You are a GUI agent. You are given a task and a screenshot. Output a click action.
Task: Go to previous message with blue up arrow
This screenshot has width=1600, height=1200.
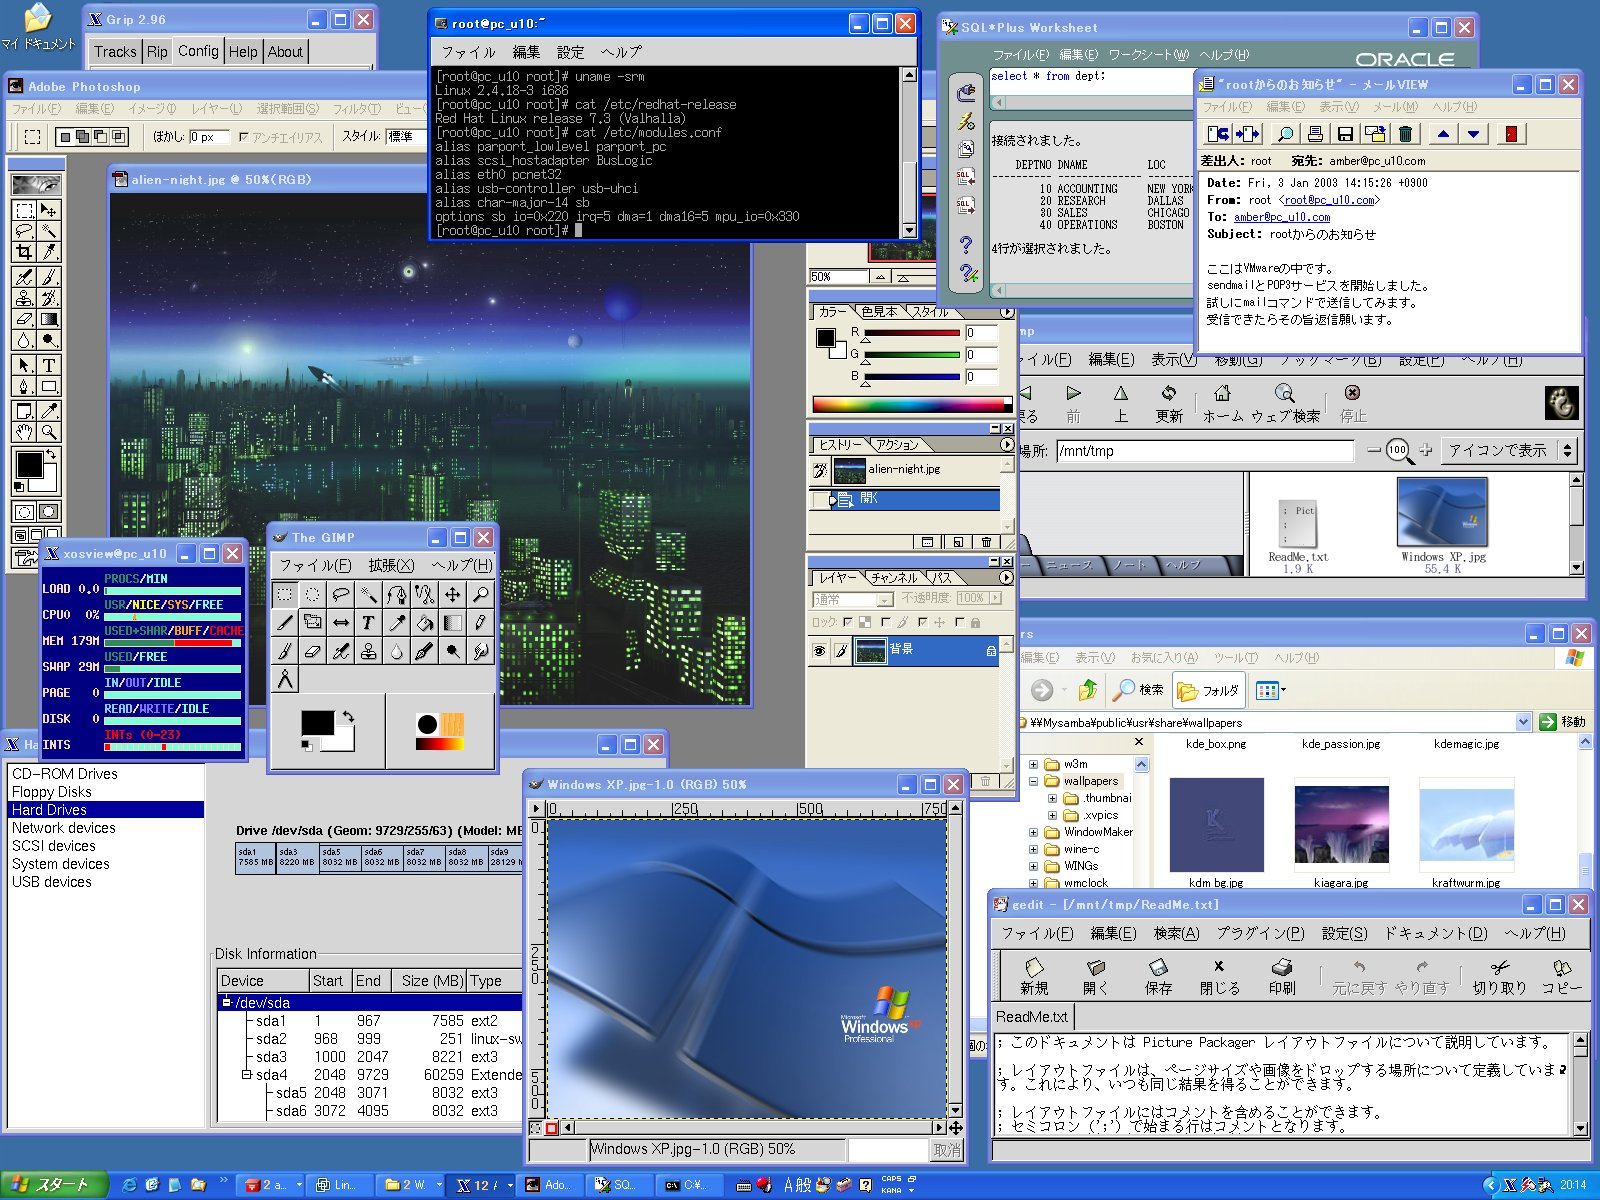click(1443, 134)
